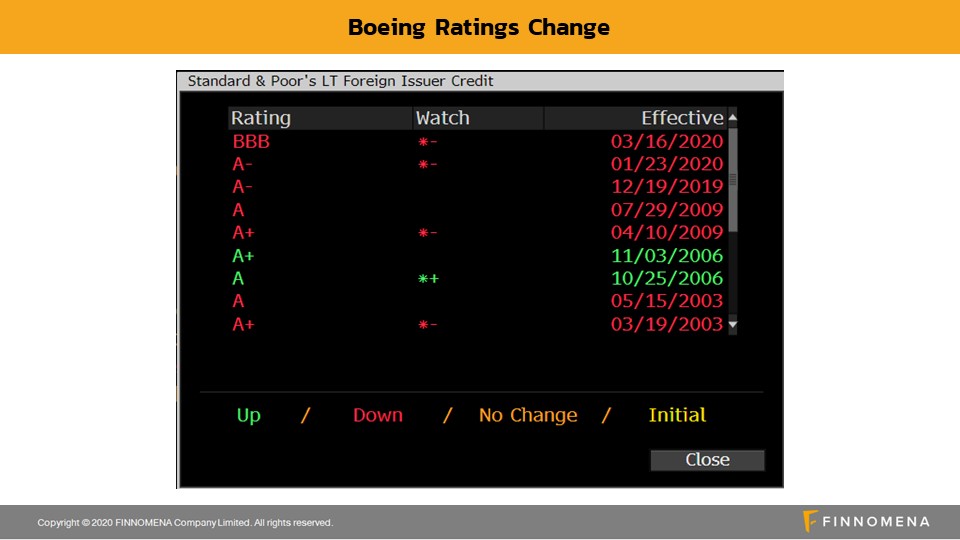Viewport: 960px width, 540px height.
Task: Click the negative watch marker for 03/19/2003
Action: pyautogui.click(x=427, y=325)
